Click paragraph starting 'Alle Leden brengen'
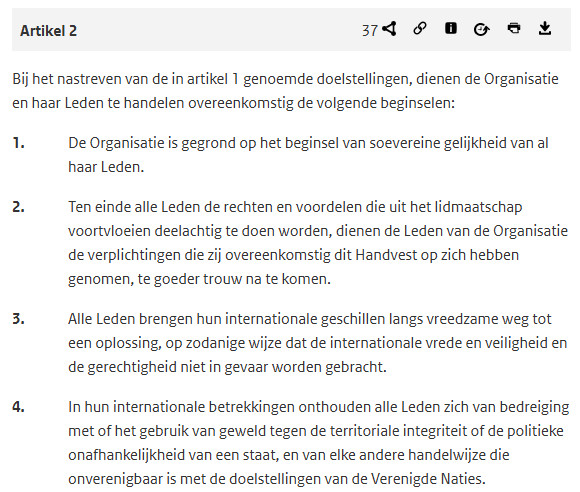Image resolution: width=580 pixels, height=492 pixels. 317,343
